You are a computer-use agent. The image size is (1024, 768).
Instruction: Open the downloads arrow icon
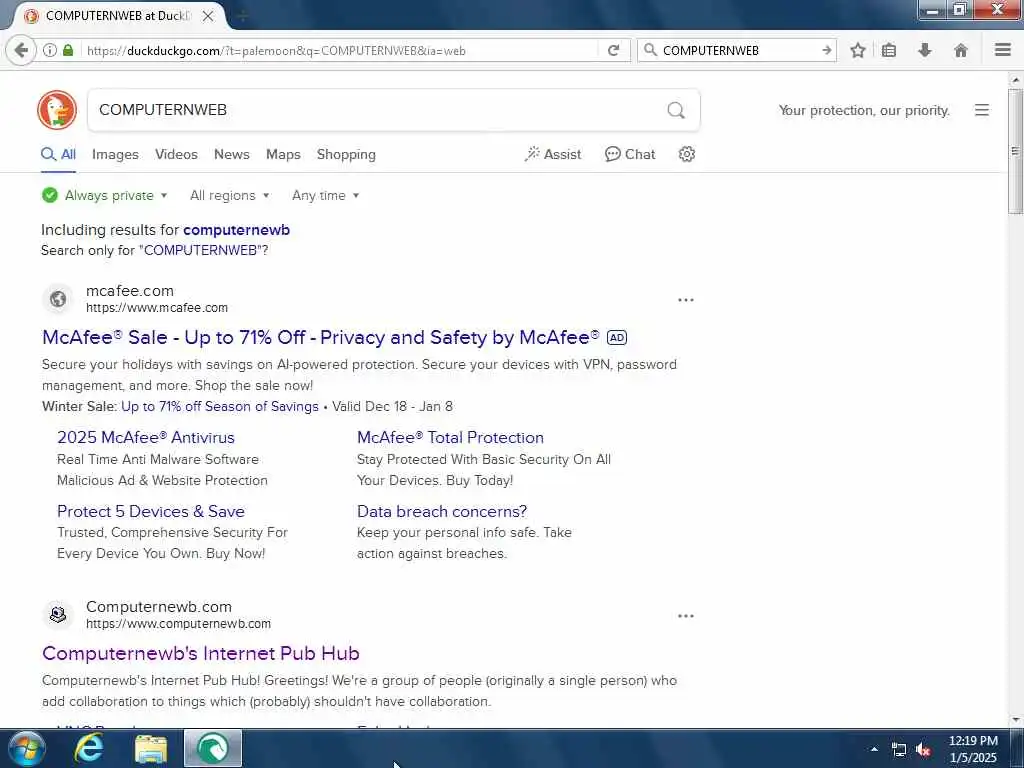925,50
